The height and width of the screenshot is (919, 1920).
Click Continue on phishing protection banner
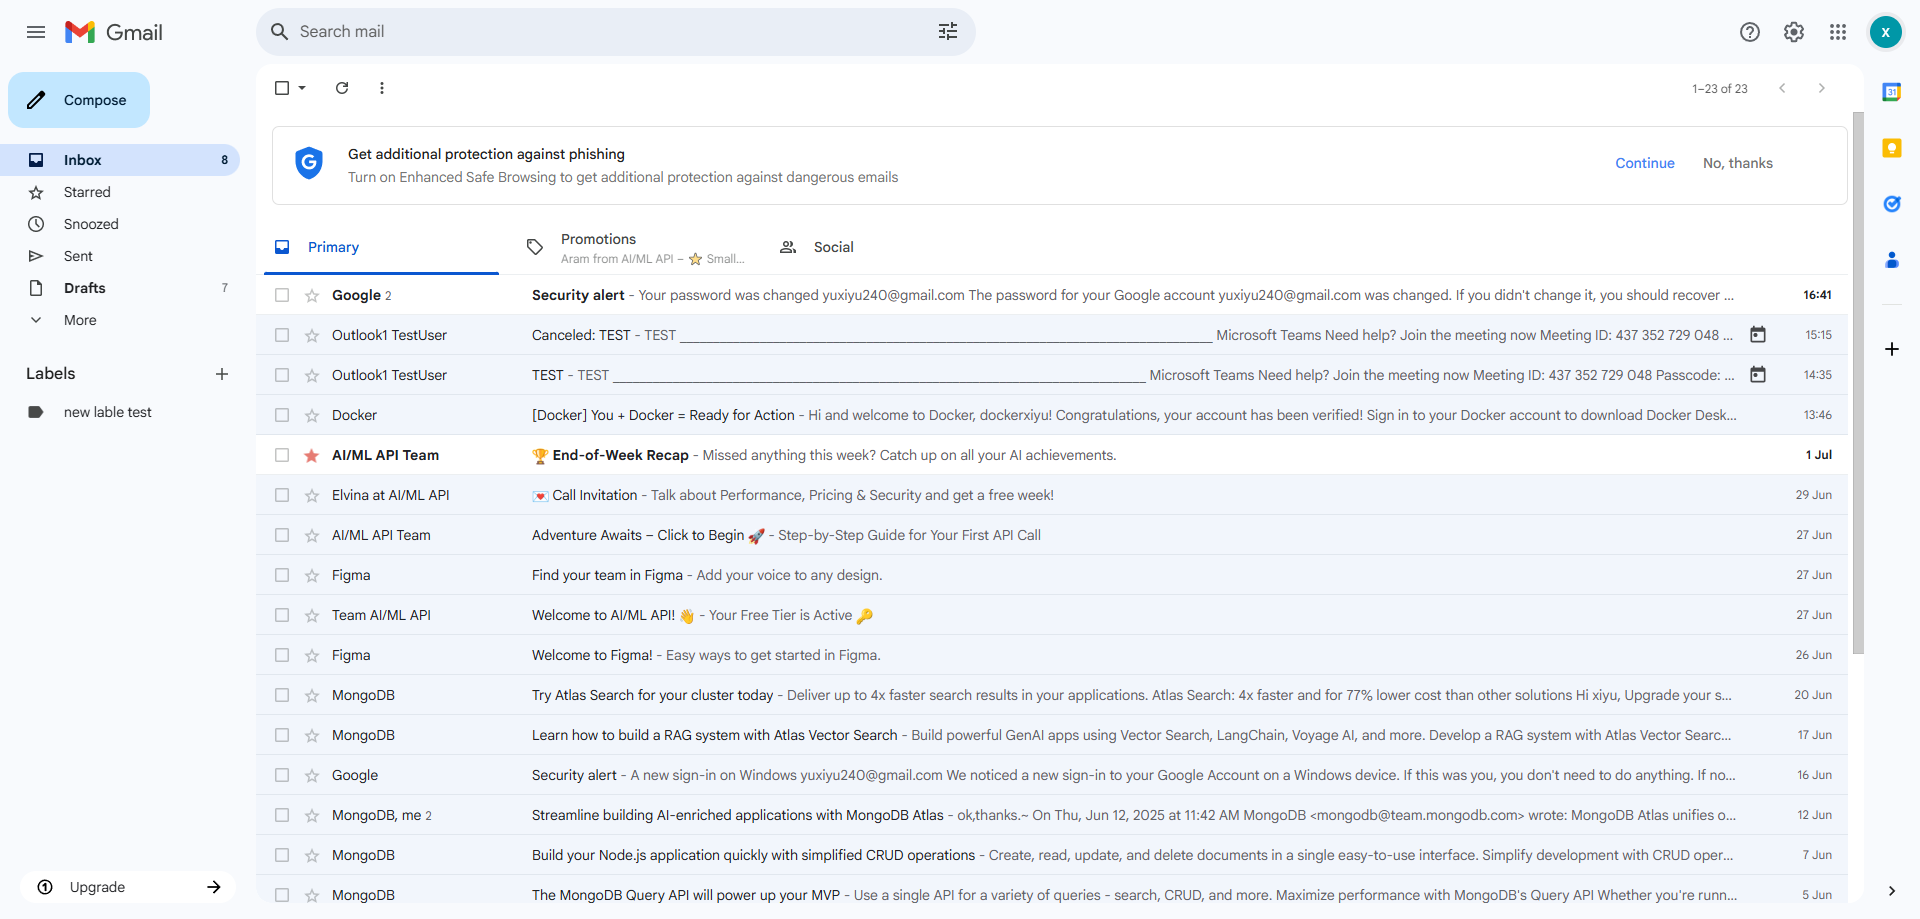point(1645,163)
